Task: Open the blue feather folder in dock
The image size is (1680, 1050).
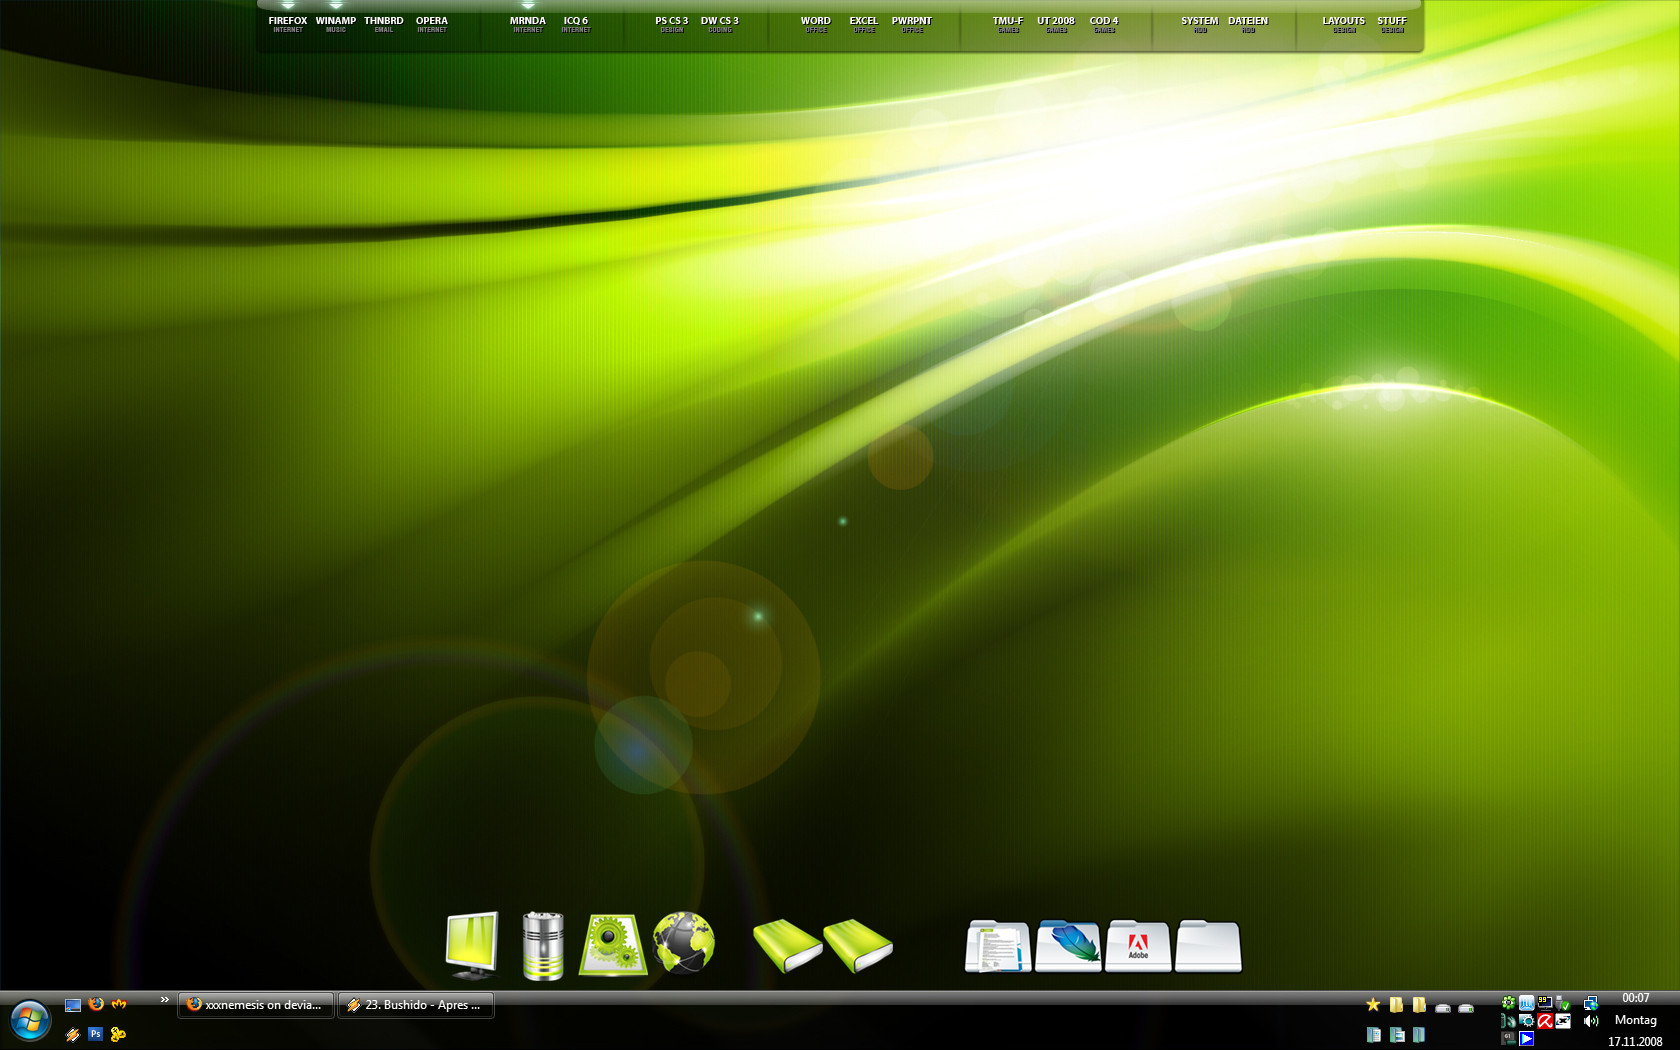Action: click(1068, 946)
